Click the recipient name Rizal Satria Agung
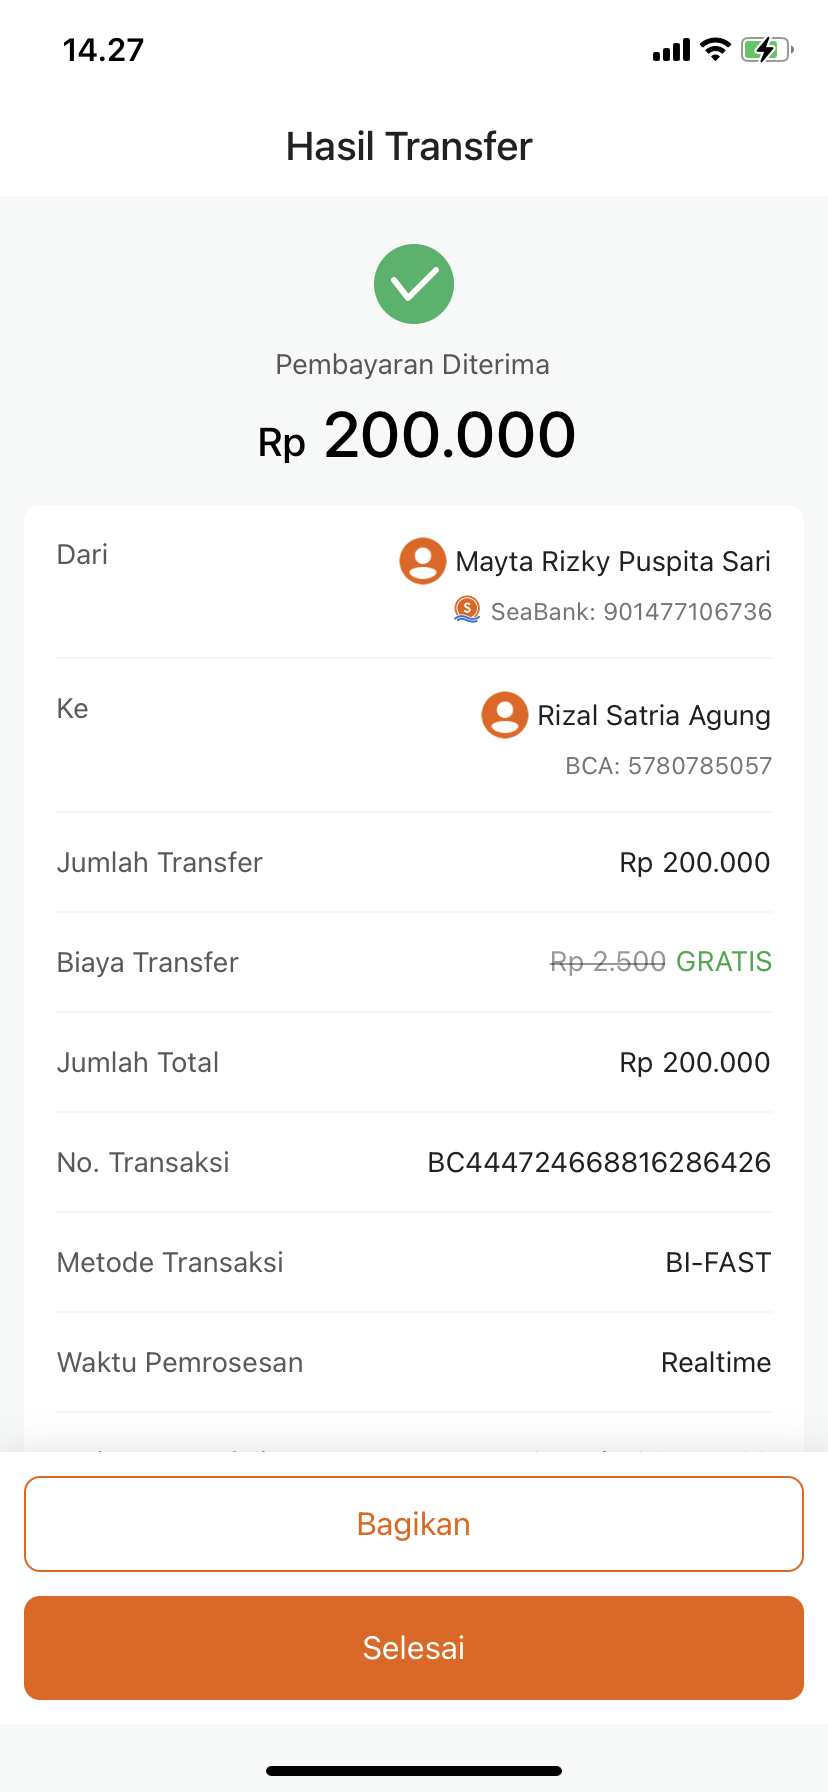The height and width of the screenshot is (1792, 828). pos(654,716)
